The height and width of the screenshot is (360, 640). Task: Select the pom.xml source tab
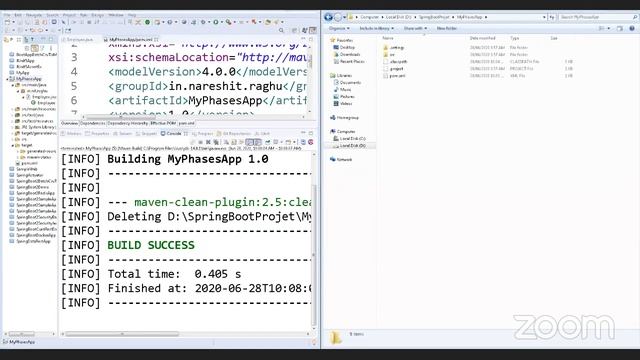(x=187, y=123)
